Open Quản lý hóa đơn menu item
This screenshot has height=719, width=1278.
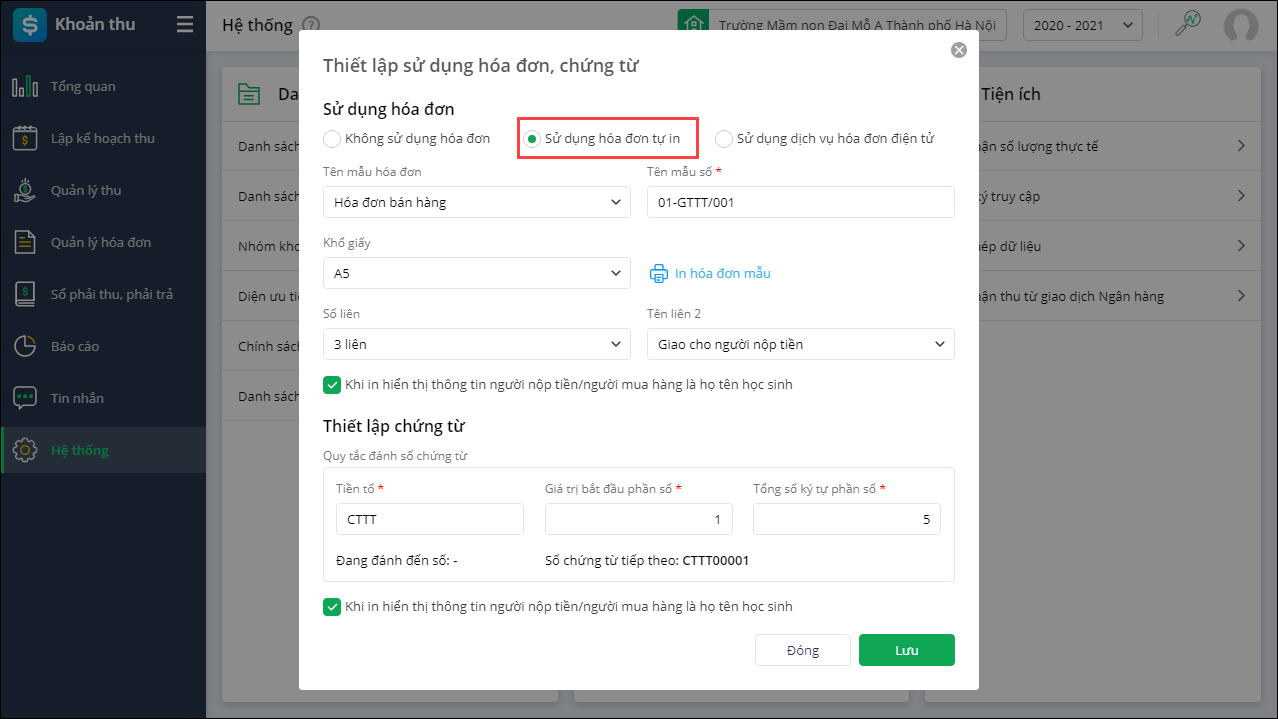click(x=101, y=243)
